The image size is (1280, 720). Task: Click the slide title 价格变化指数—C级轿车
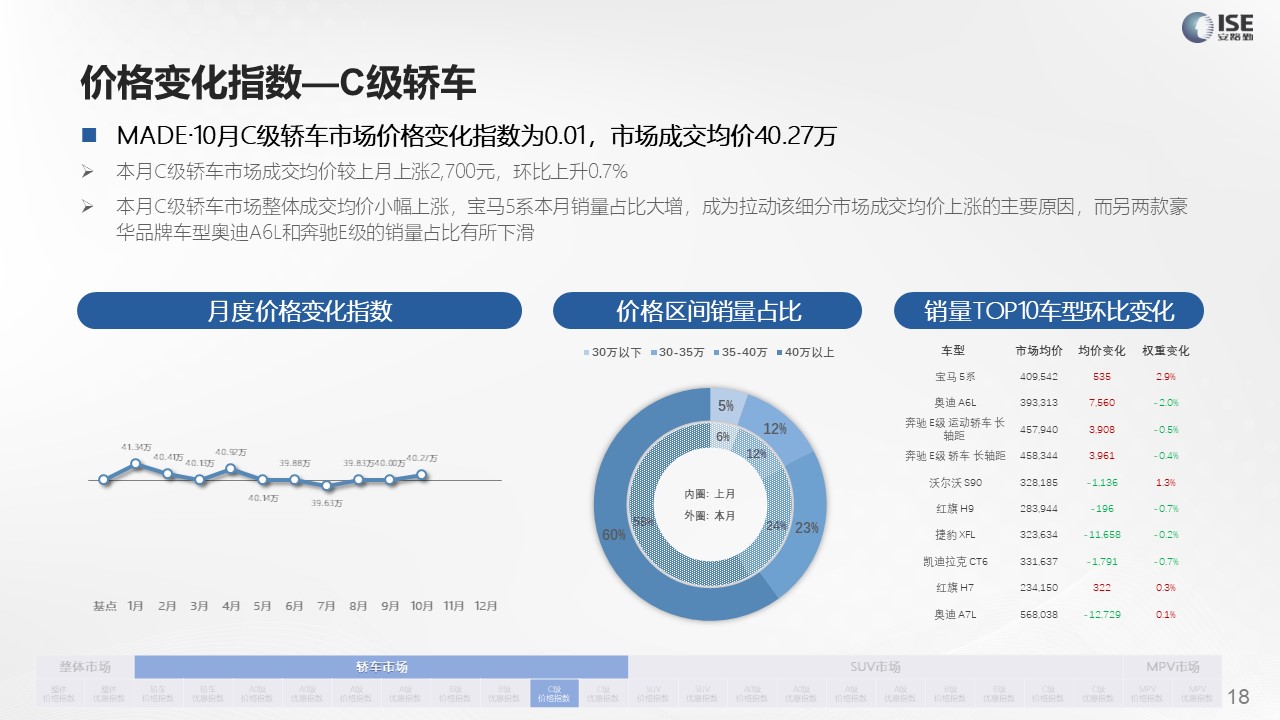point(277,85)
